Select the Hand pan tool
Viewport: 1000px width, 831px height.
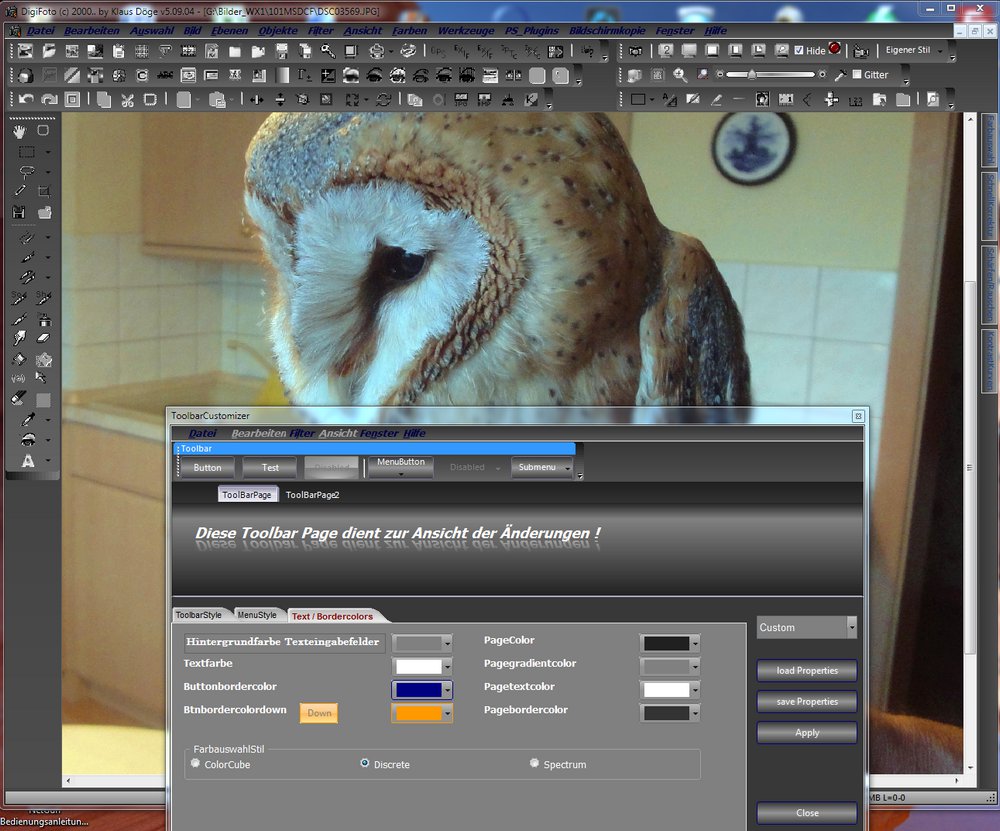tap(19, 131)
